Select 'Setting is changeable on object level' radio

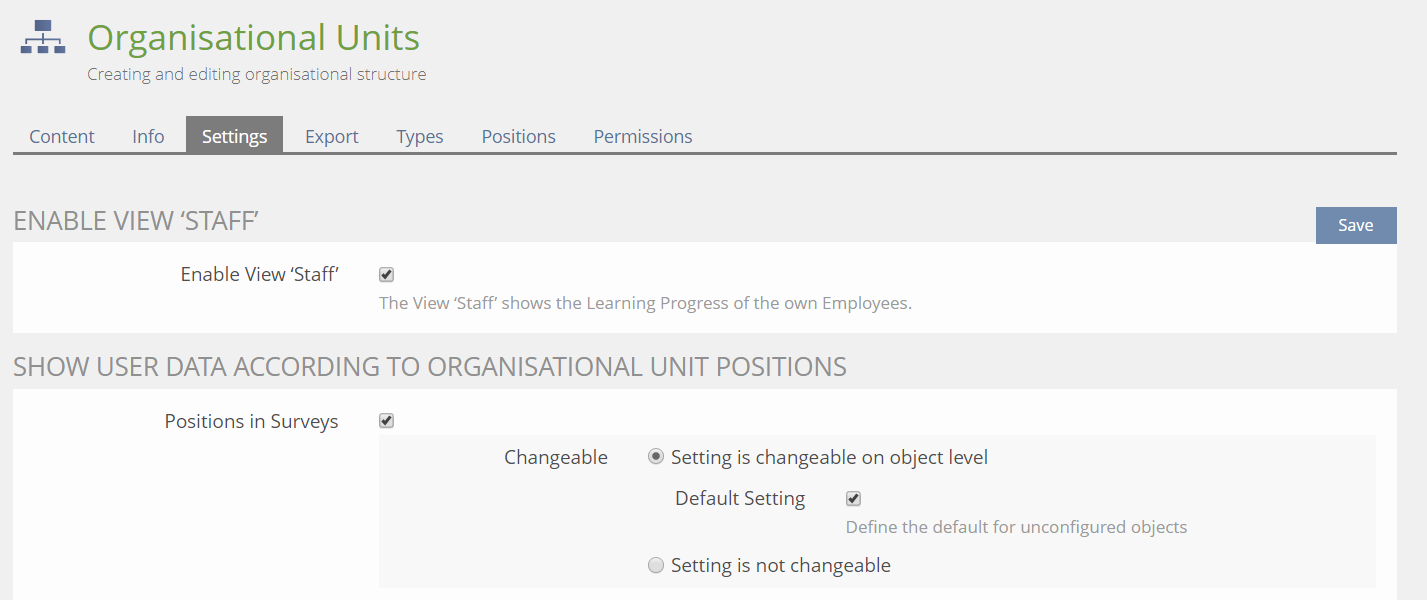[656, 457]
